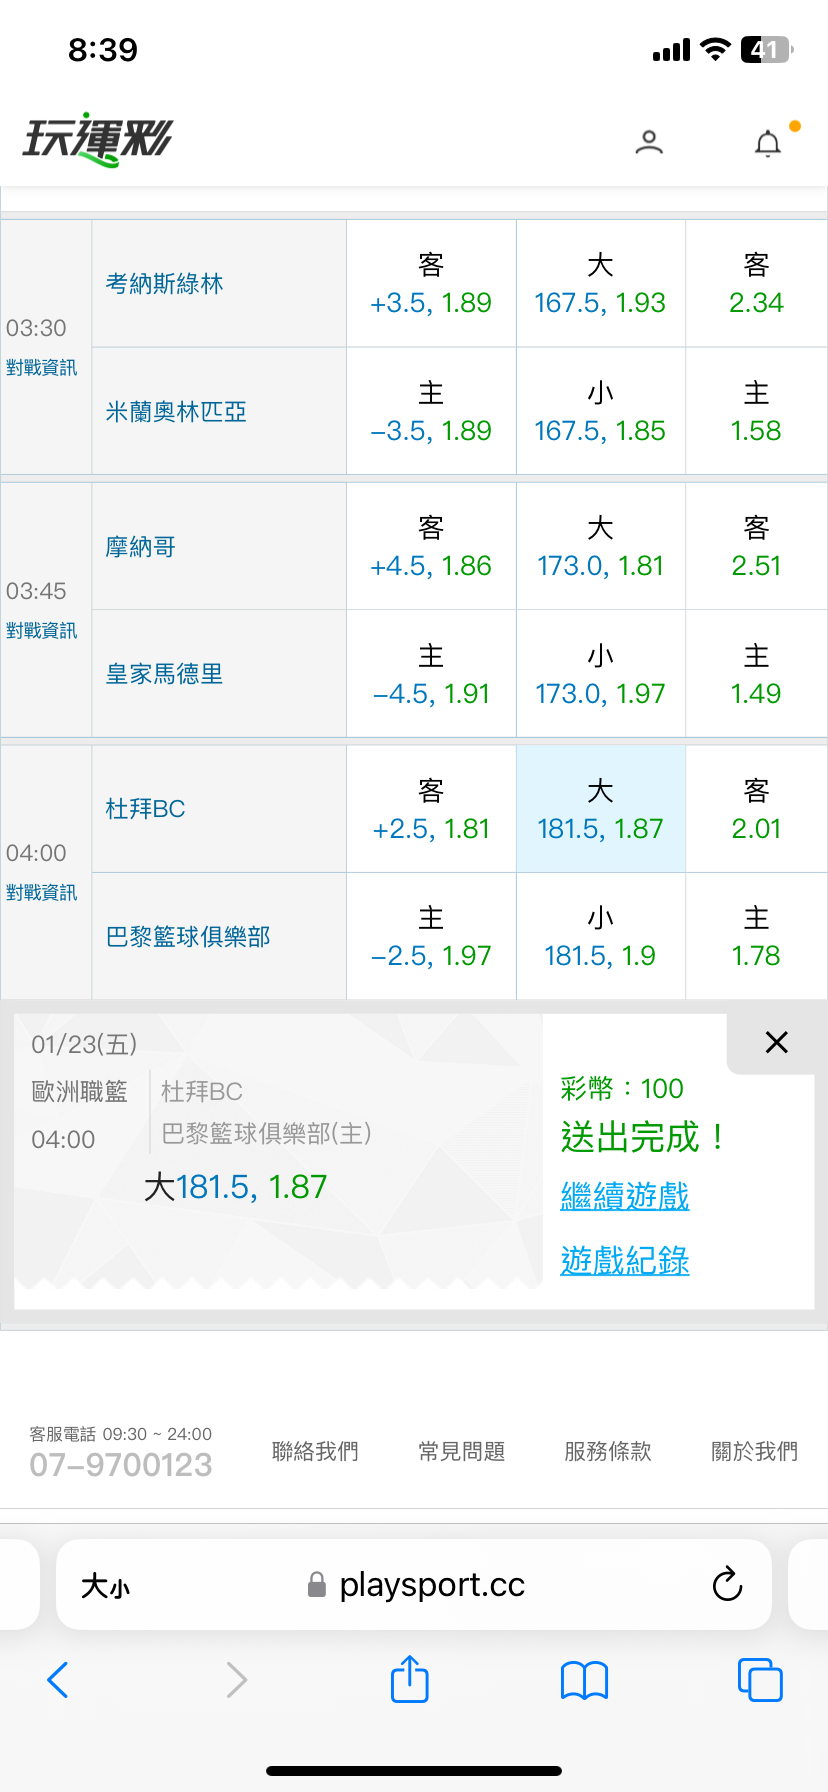828x1792 pixels.
Task: Tap the Safari share icon
Action: [x=409, y=1679]
